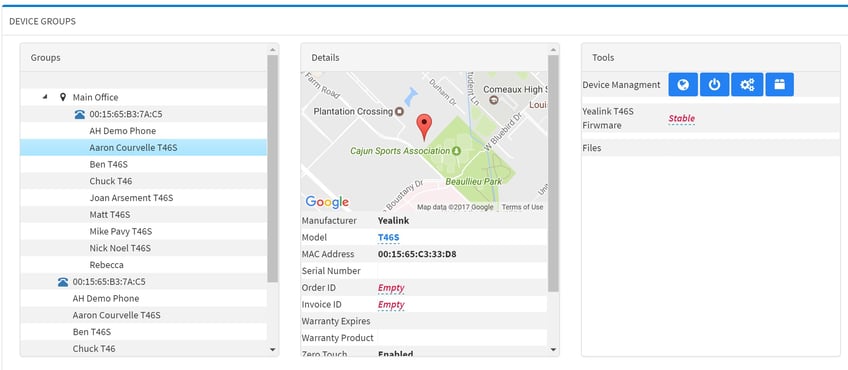
Task: Open the Terms of Use map link
Action: point(522,207)
